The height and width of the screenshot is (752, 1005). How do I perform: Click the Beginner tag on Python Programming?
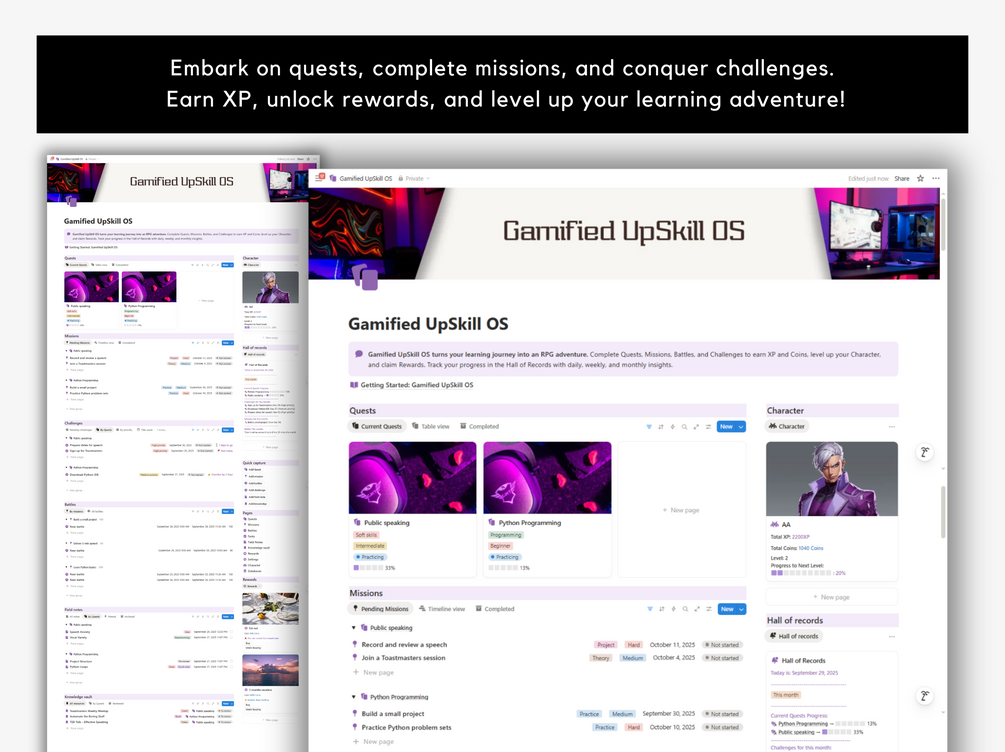point(501,546)
